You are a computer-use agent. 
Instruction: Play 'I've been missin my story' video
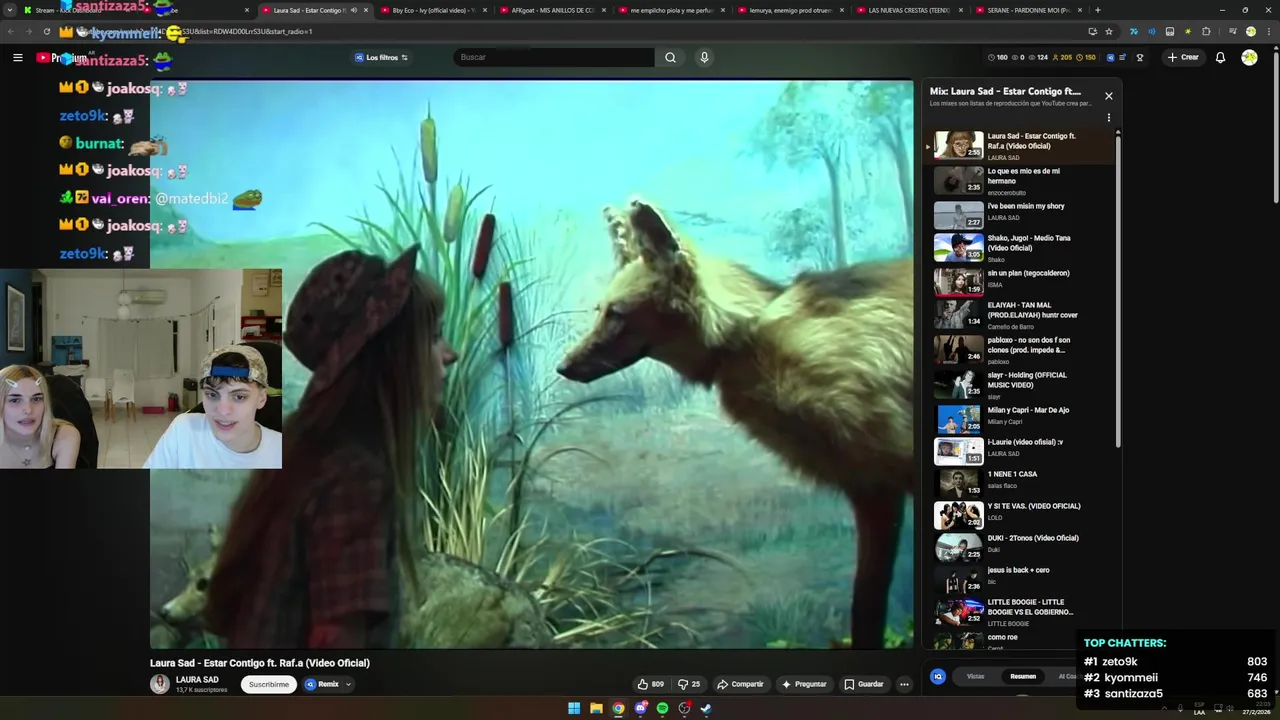[x=1023, y=215]
